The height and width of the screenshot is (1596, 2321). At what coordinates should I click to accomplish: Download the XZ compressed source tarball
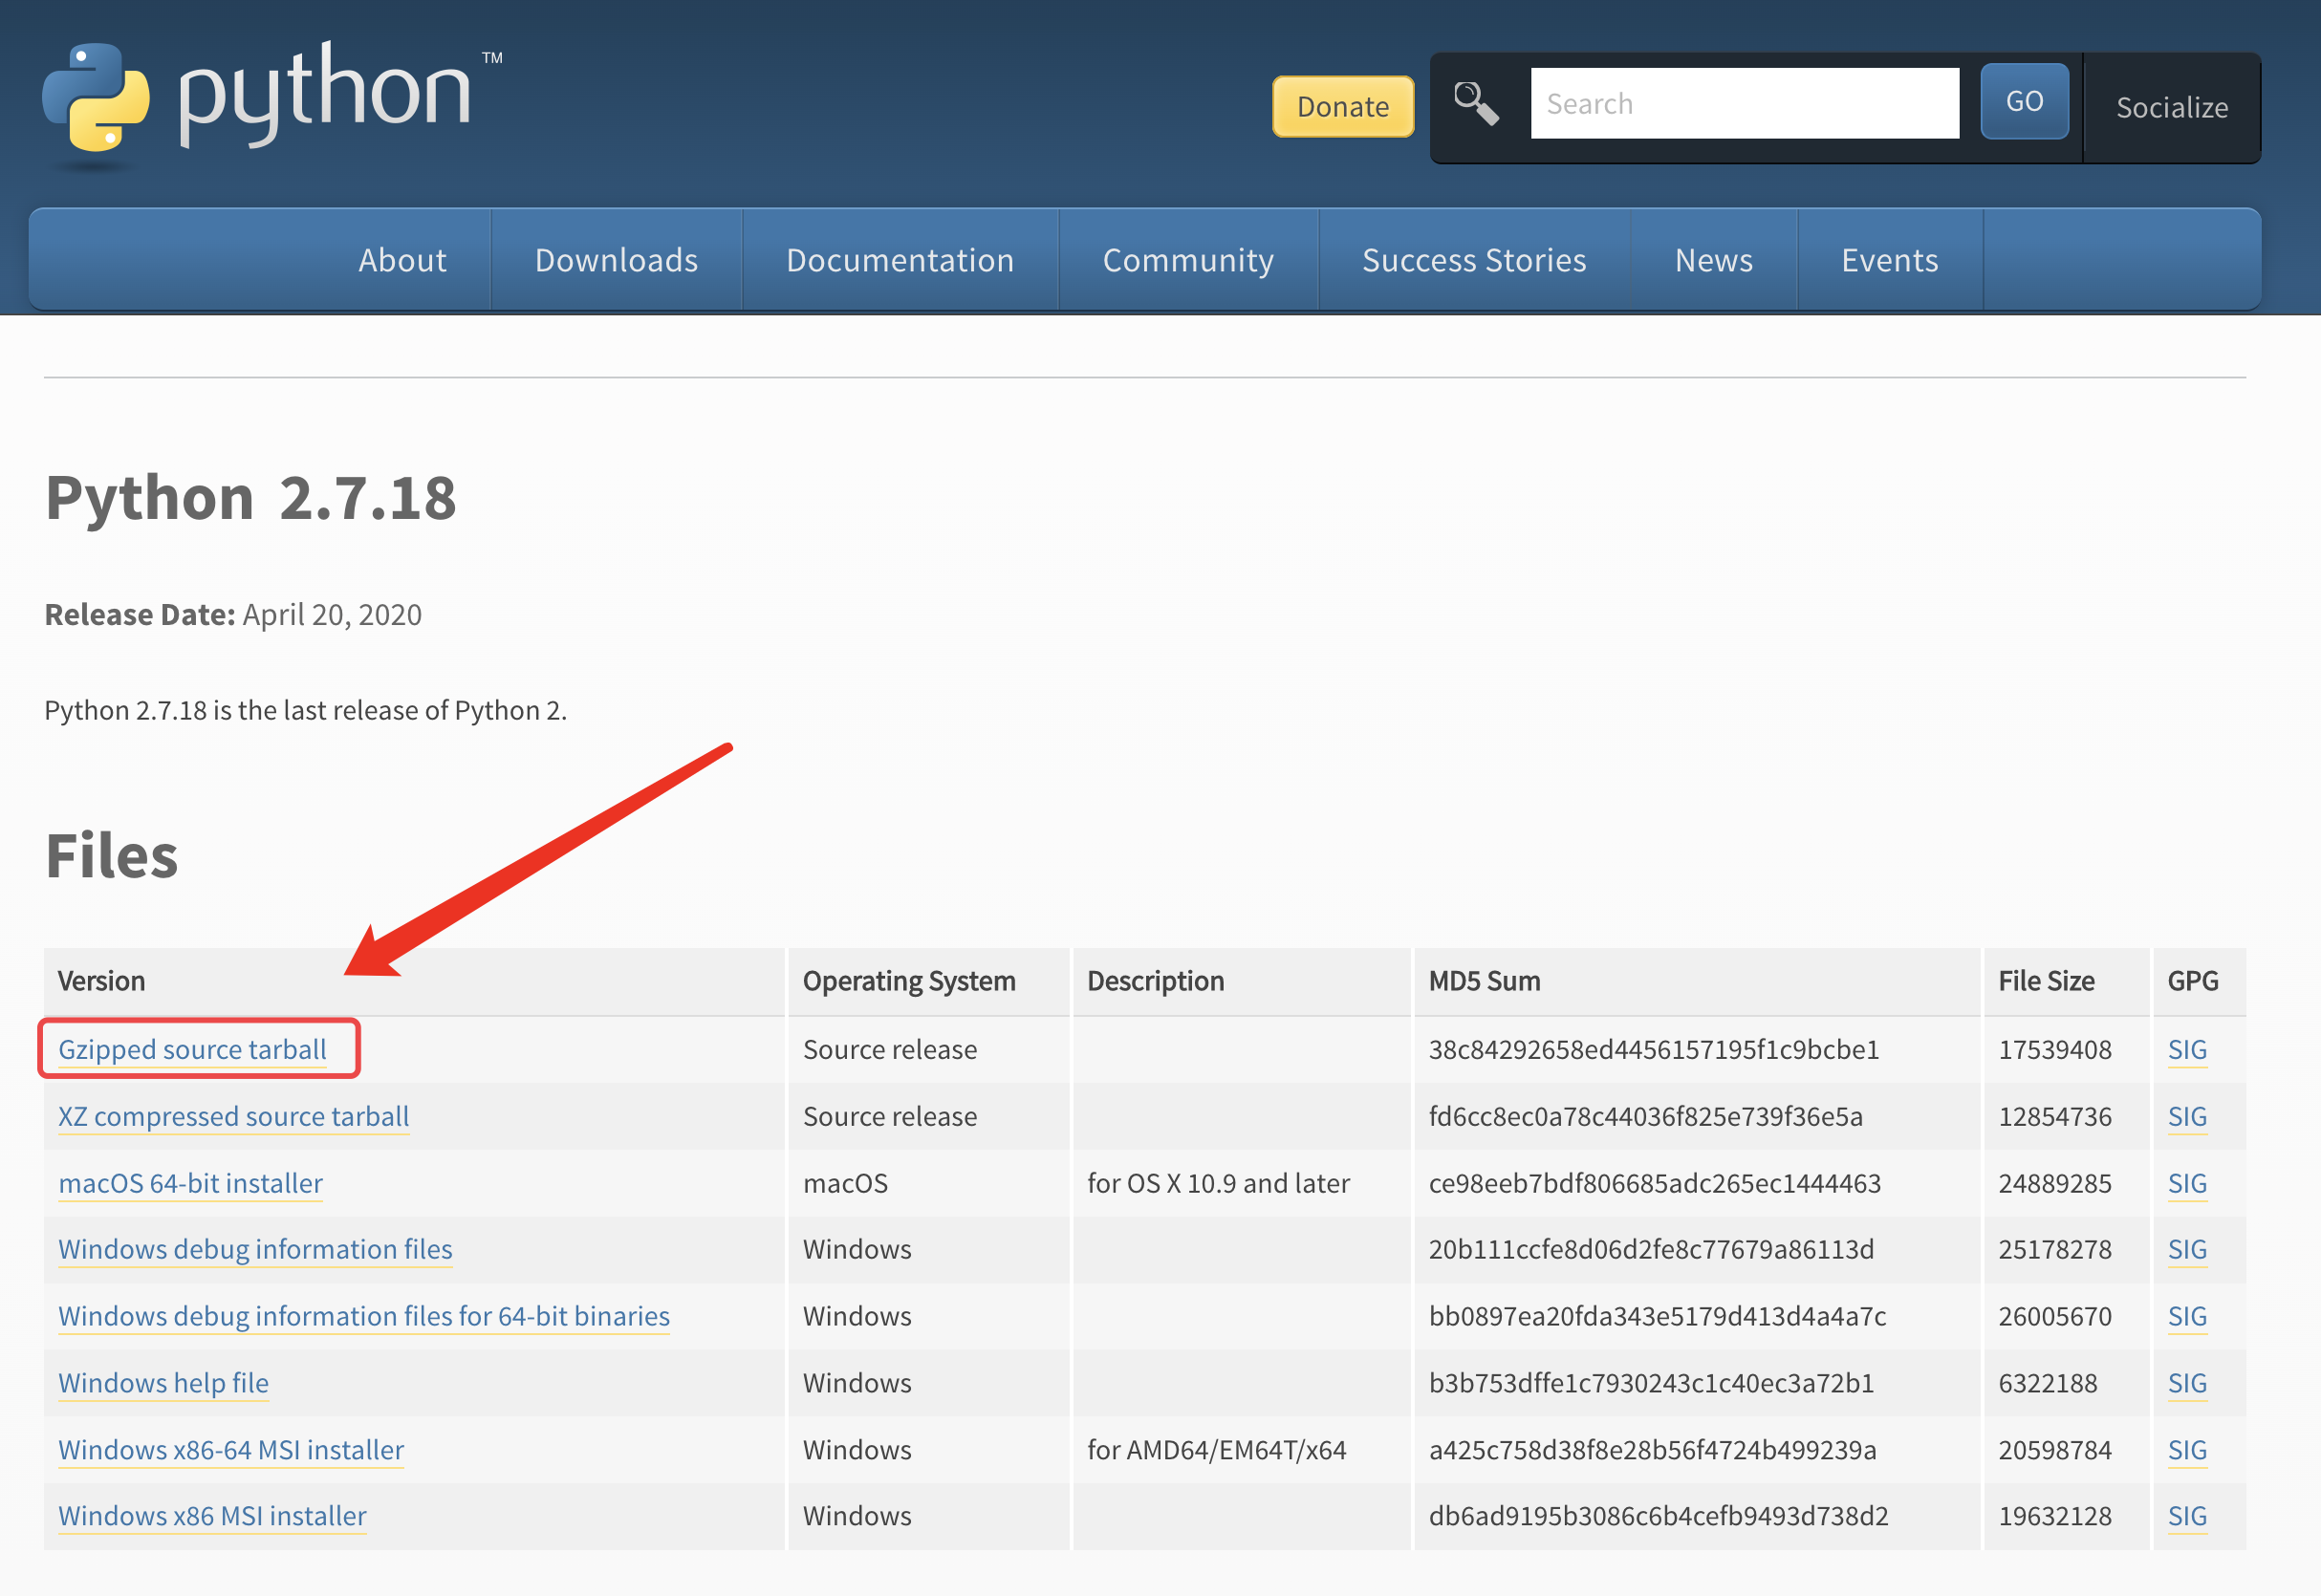coord(233,1116)
